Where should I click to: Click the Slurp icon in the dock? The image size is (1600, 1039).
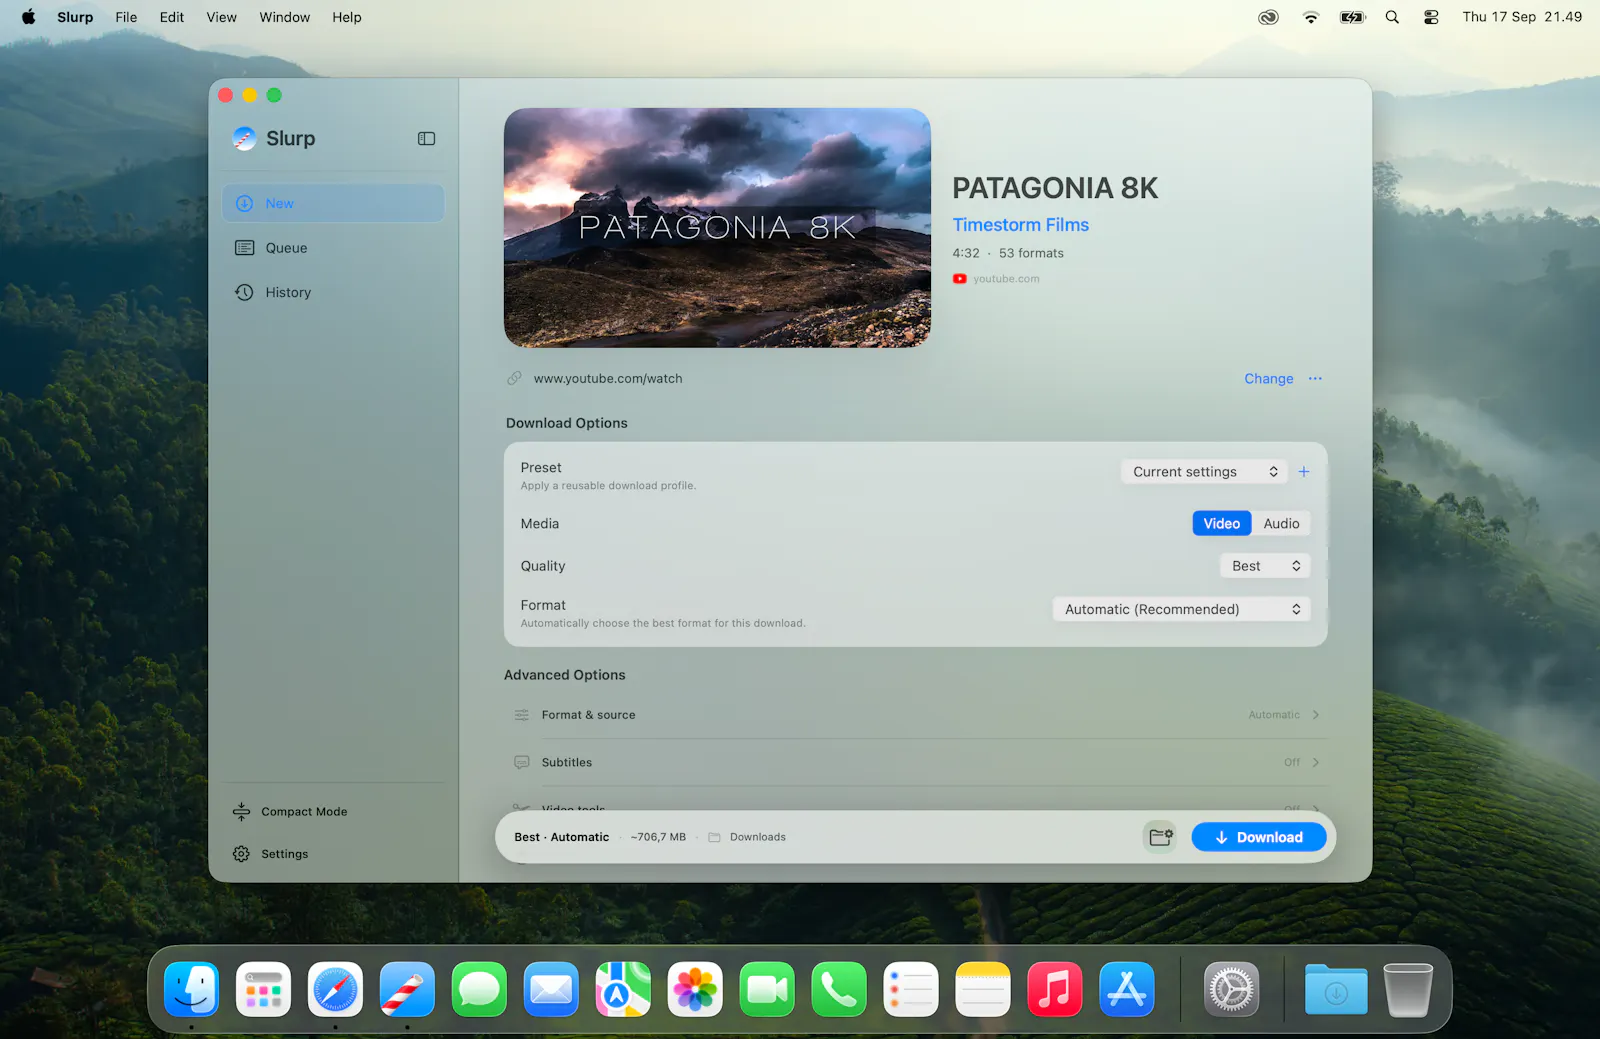[407, 990]
